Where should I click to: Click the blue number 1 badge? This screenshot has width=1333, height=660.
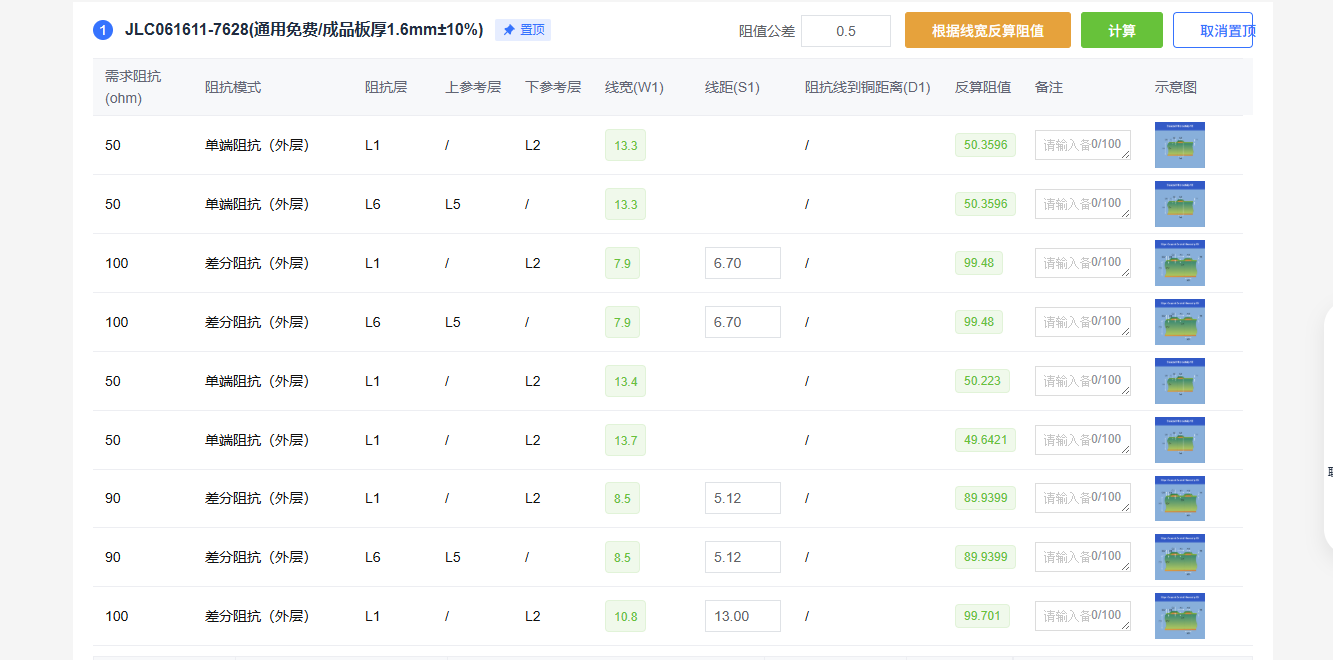pyautogui.click(x=103, y=30)
